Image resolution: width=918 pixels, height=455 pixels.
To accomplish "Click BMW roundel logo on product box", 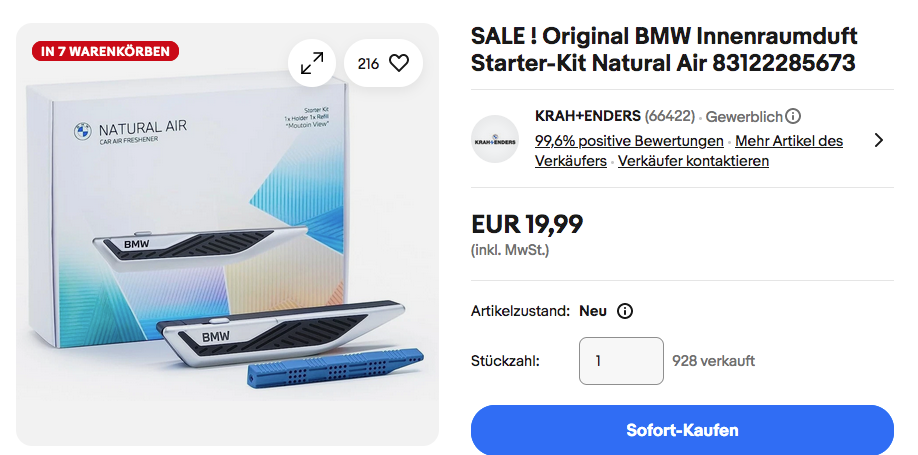I will pos(82,131).
